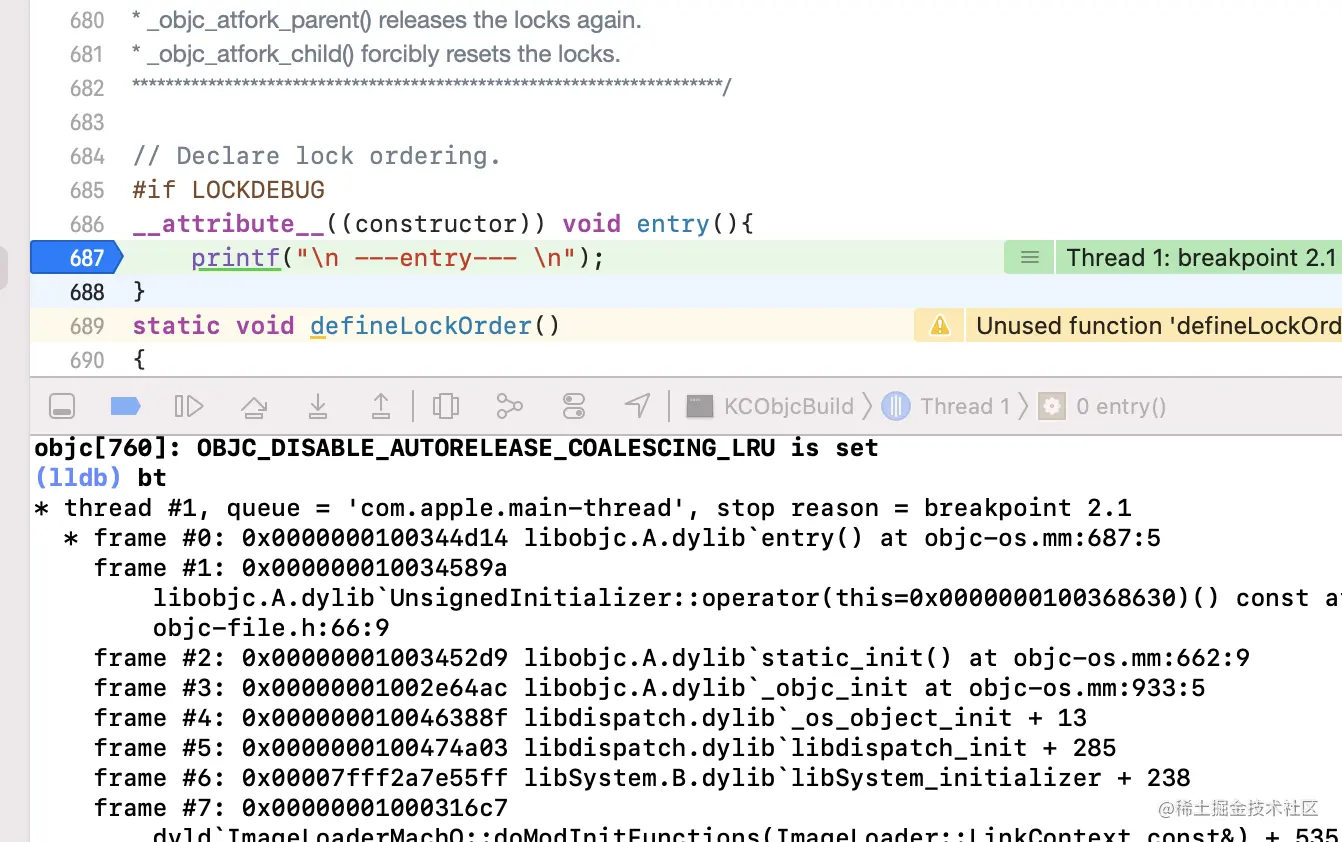Click the frame #0 entry() console line
This screenshot has width=1342, height=842.
[x=612, y=538]
